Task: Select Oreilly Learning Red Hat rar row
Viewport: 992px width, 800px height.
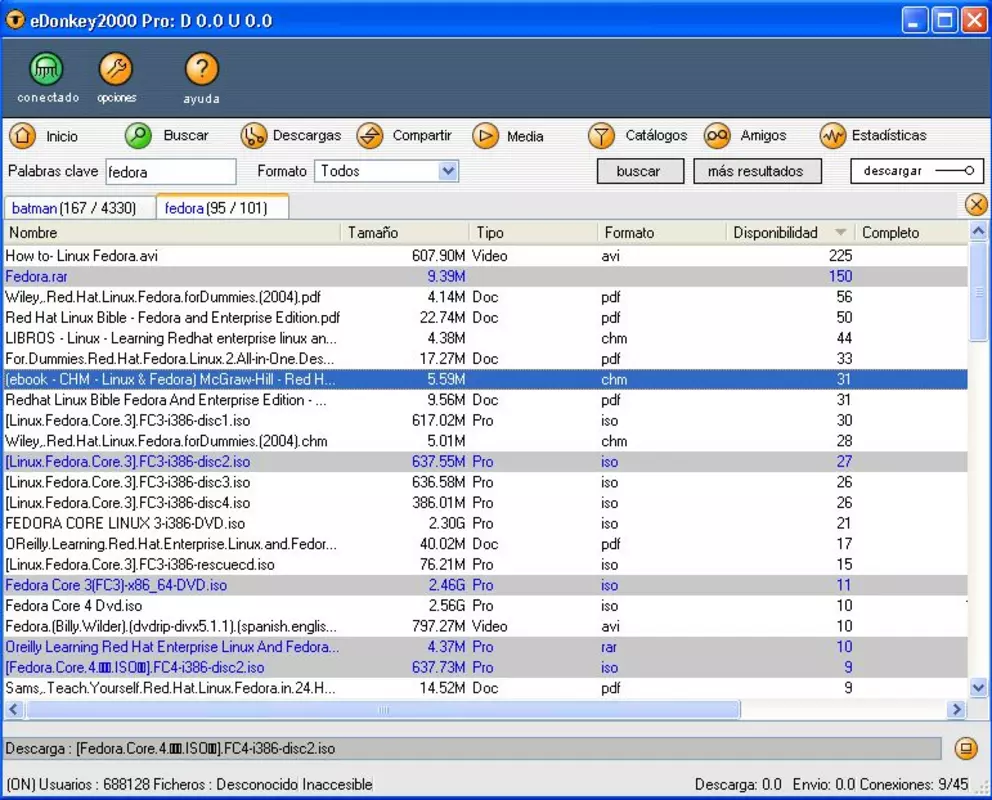Action: pos(486,646)
